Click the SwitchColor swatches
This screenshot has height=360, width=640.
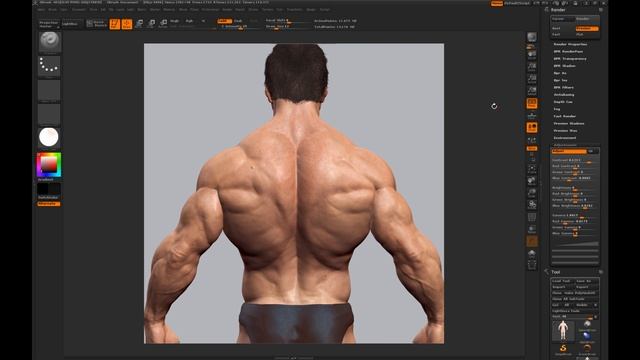49,189
